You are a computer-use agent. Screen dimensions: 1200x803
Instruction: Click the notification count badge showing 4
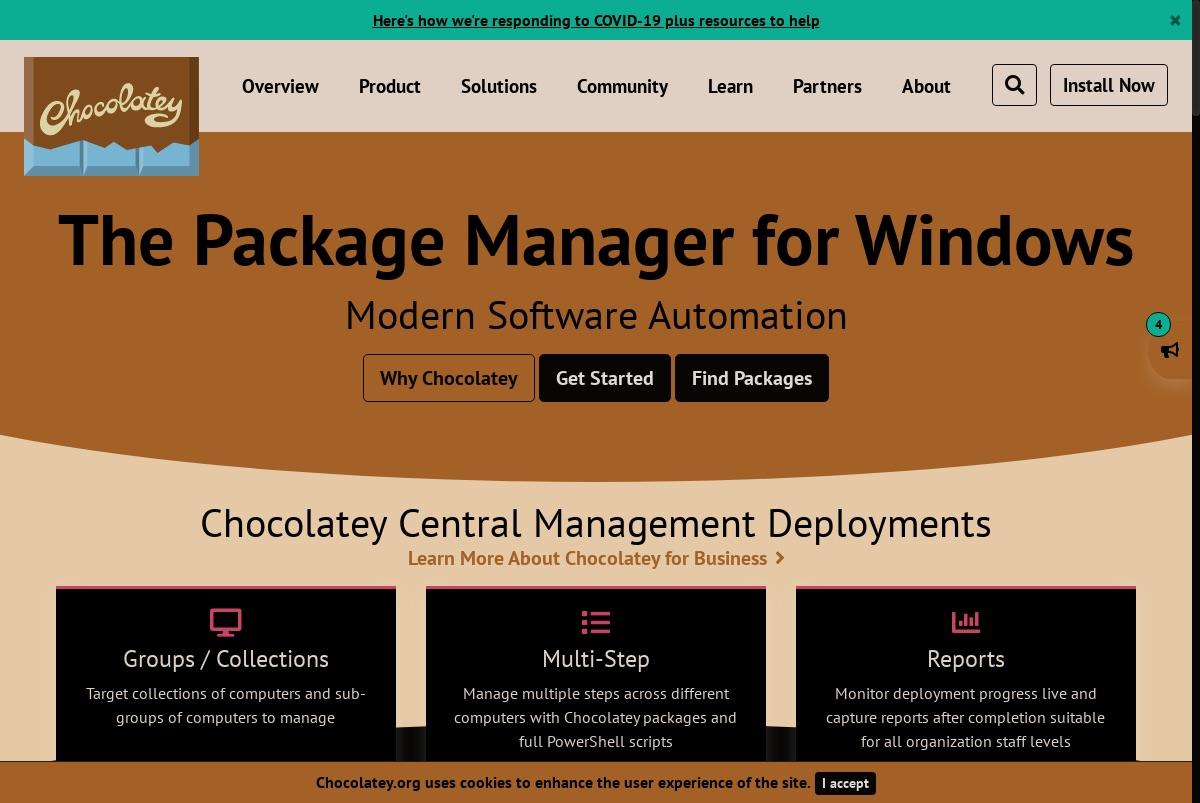click(x=1158, y=324)
